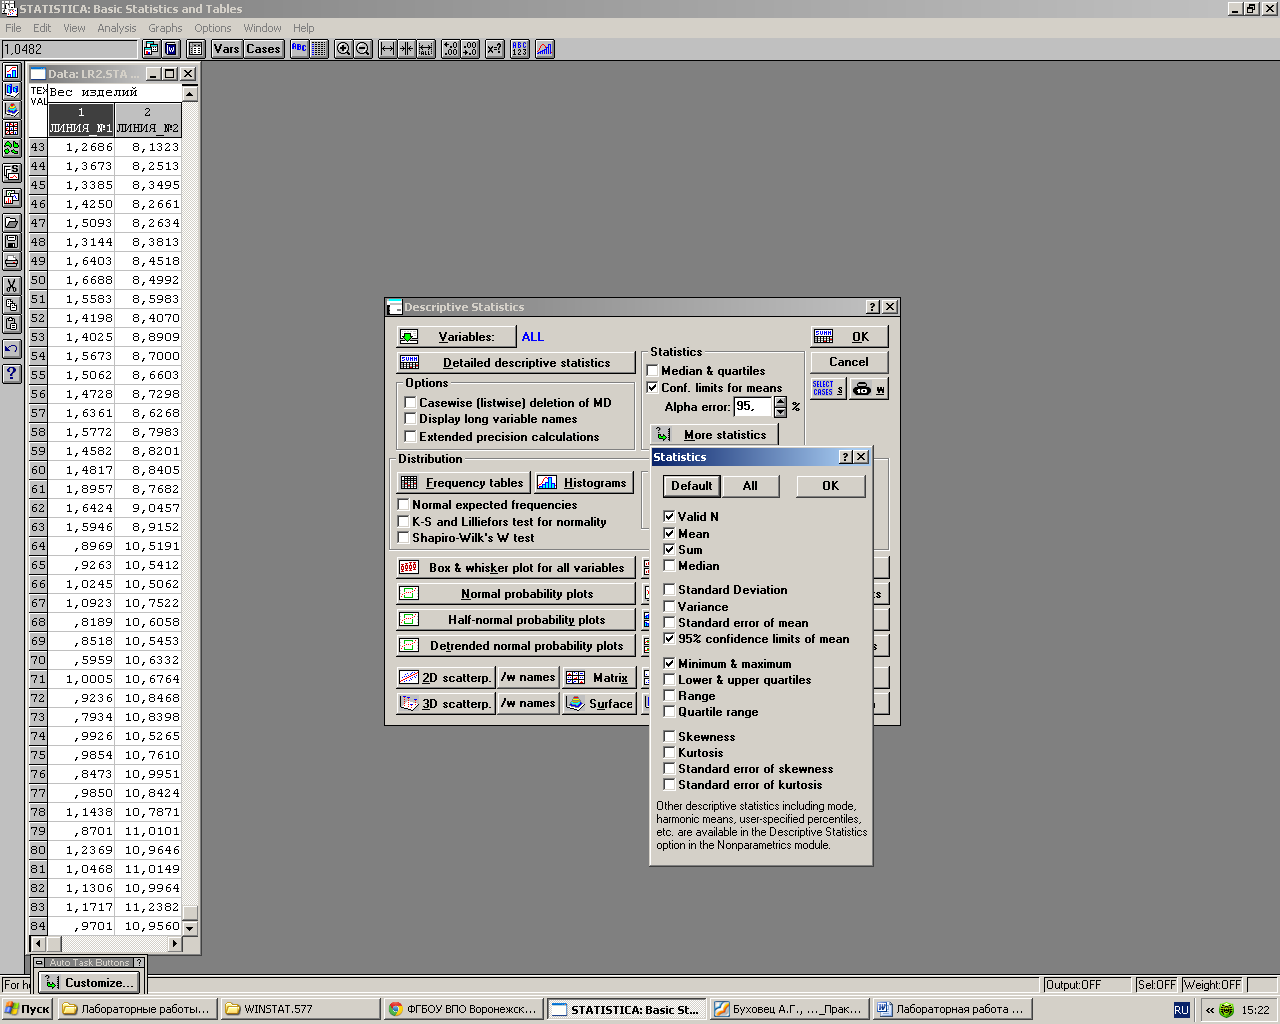1280x1024 pixels.
Task: Click the Select Cases icon in dialog
Action: pos(828,389)
